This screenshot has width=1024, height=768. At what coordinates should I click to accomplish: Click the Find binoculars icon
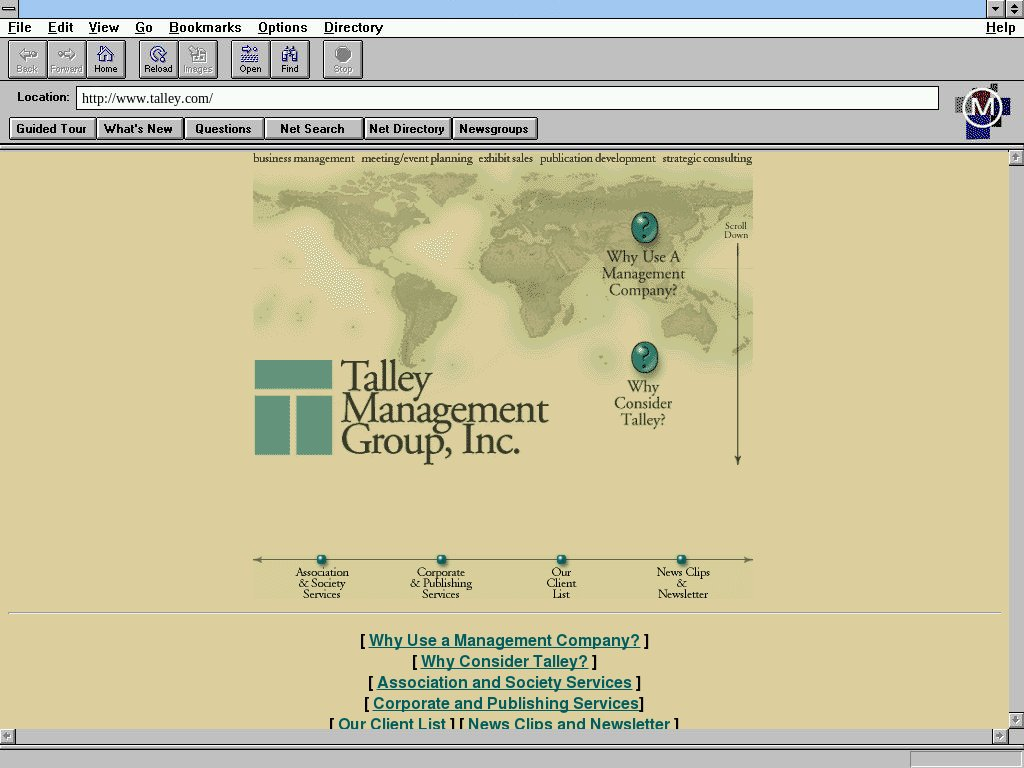(x=290, y=59)
